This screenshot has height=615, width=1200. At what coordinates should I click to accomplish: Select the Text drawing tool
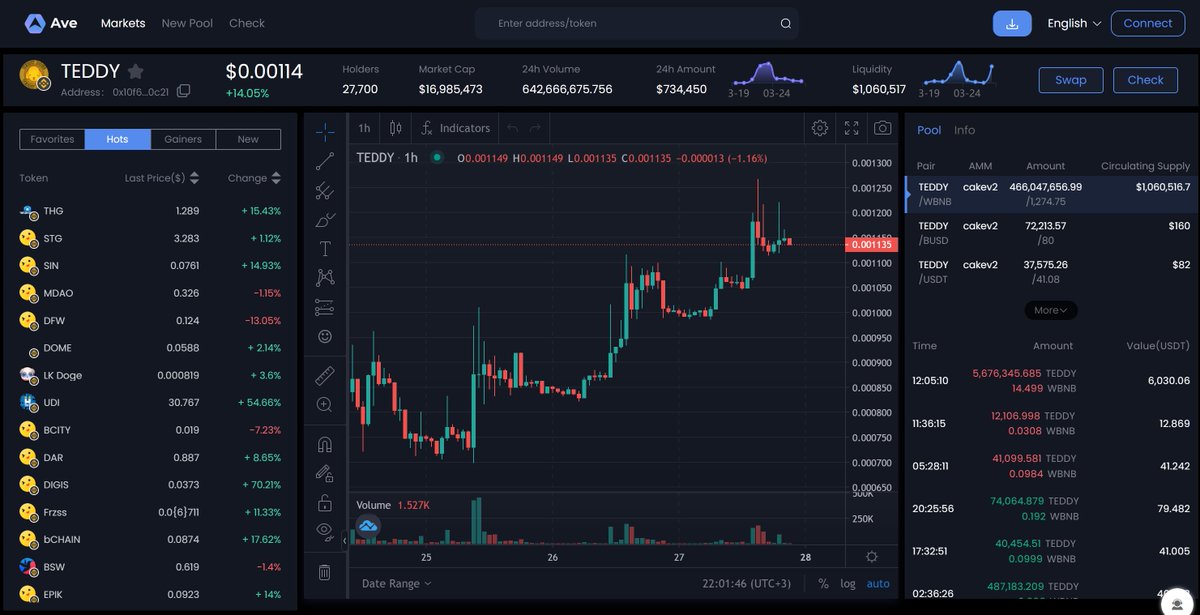pyautogui.click(x=324, y=247)
